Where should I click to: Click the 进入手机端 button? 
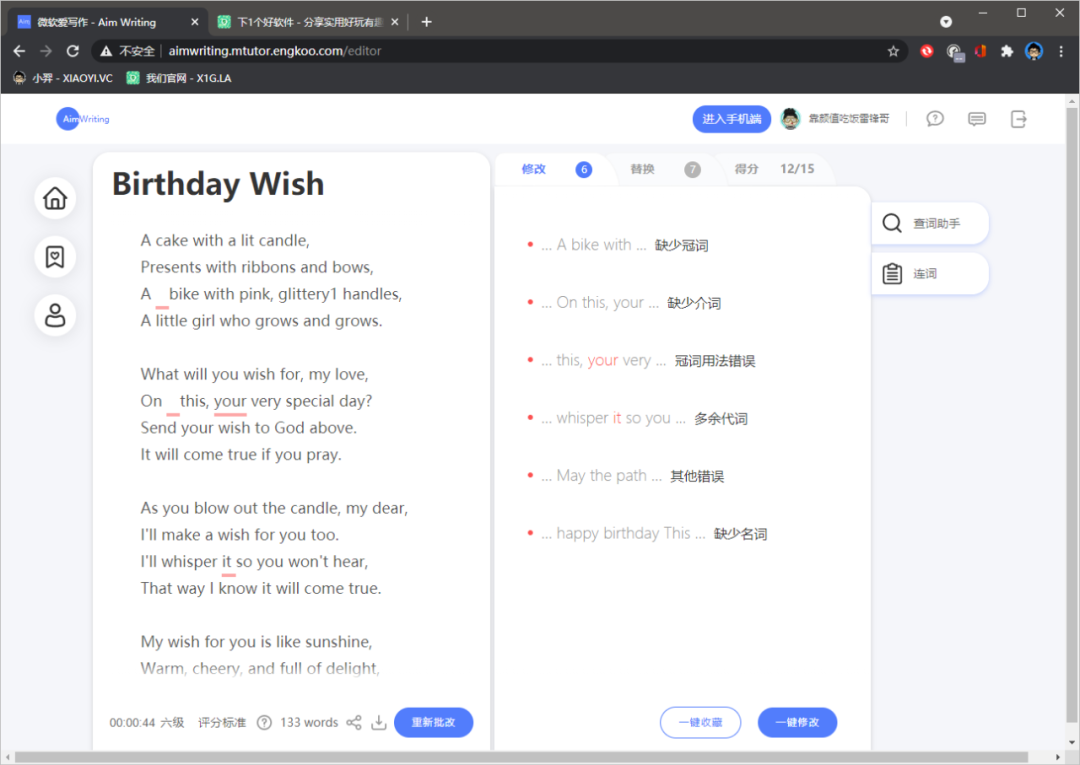[x=731, y=118]
